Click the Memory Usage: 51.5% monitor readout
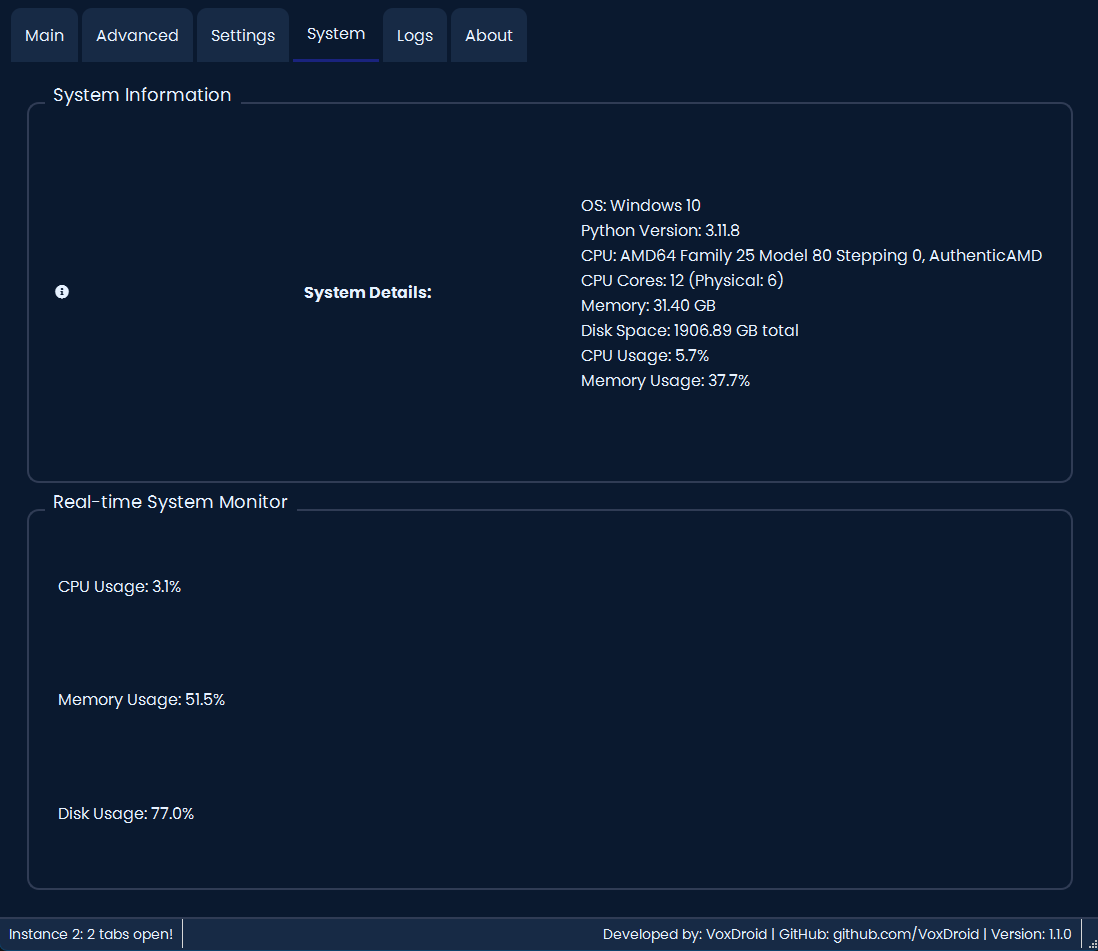This screenshot has height=951, width=1098. [x=142, y=699]
